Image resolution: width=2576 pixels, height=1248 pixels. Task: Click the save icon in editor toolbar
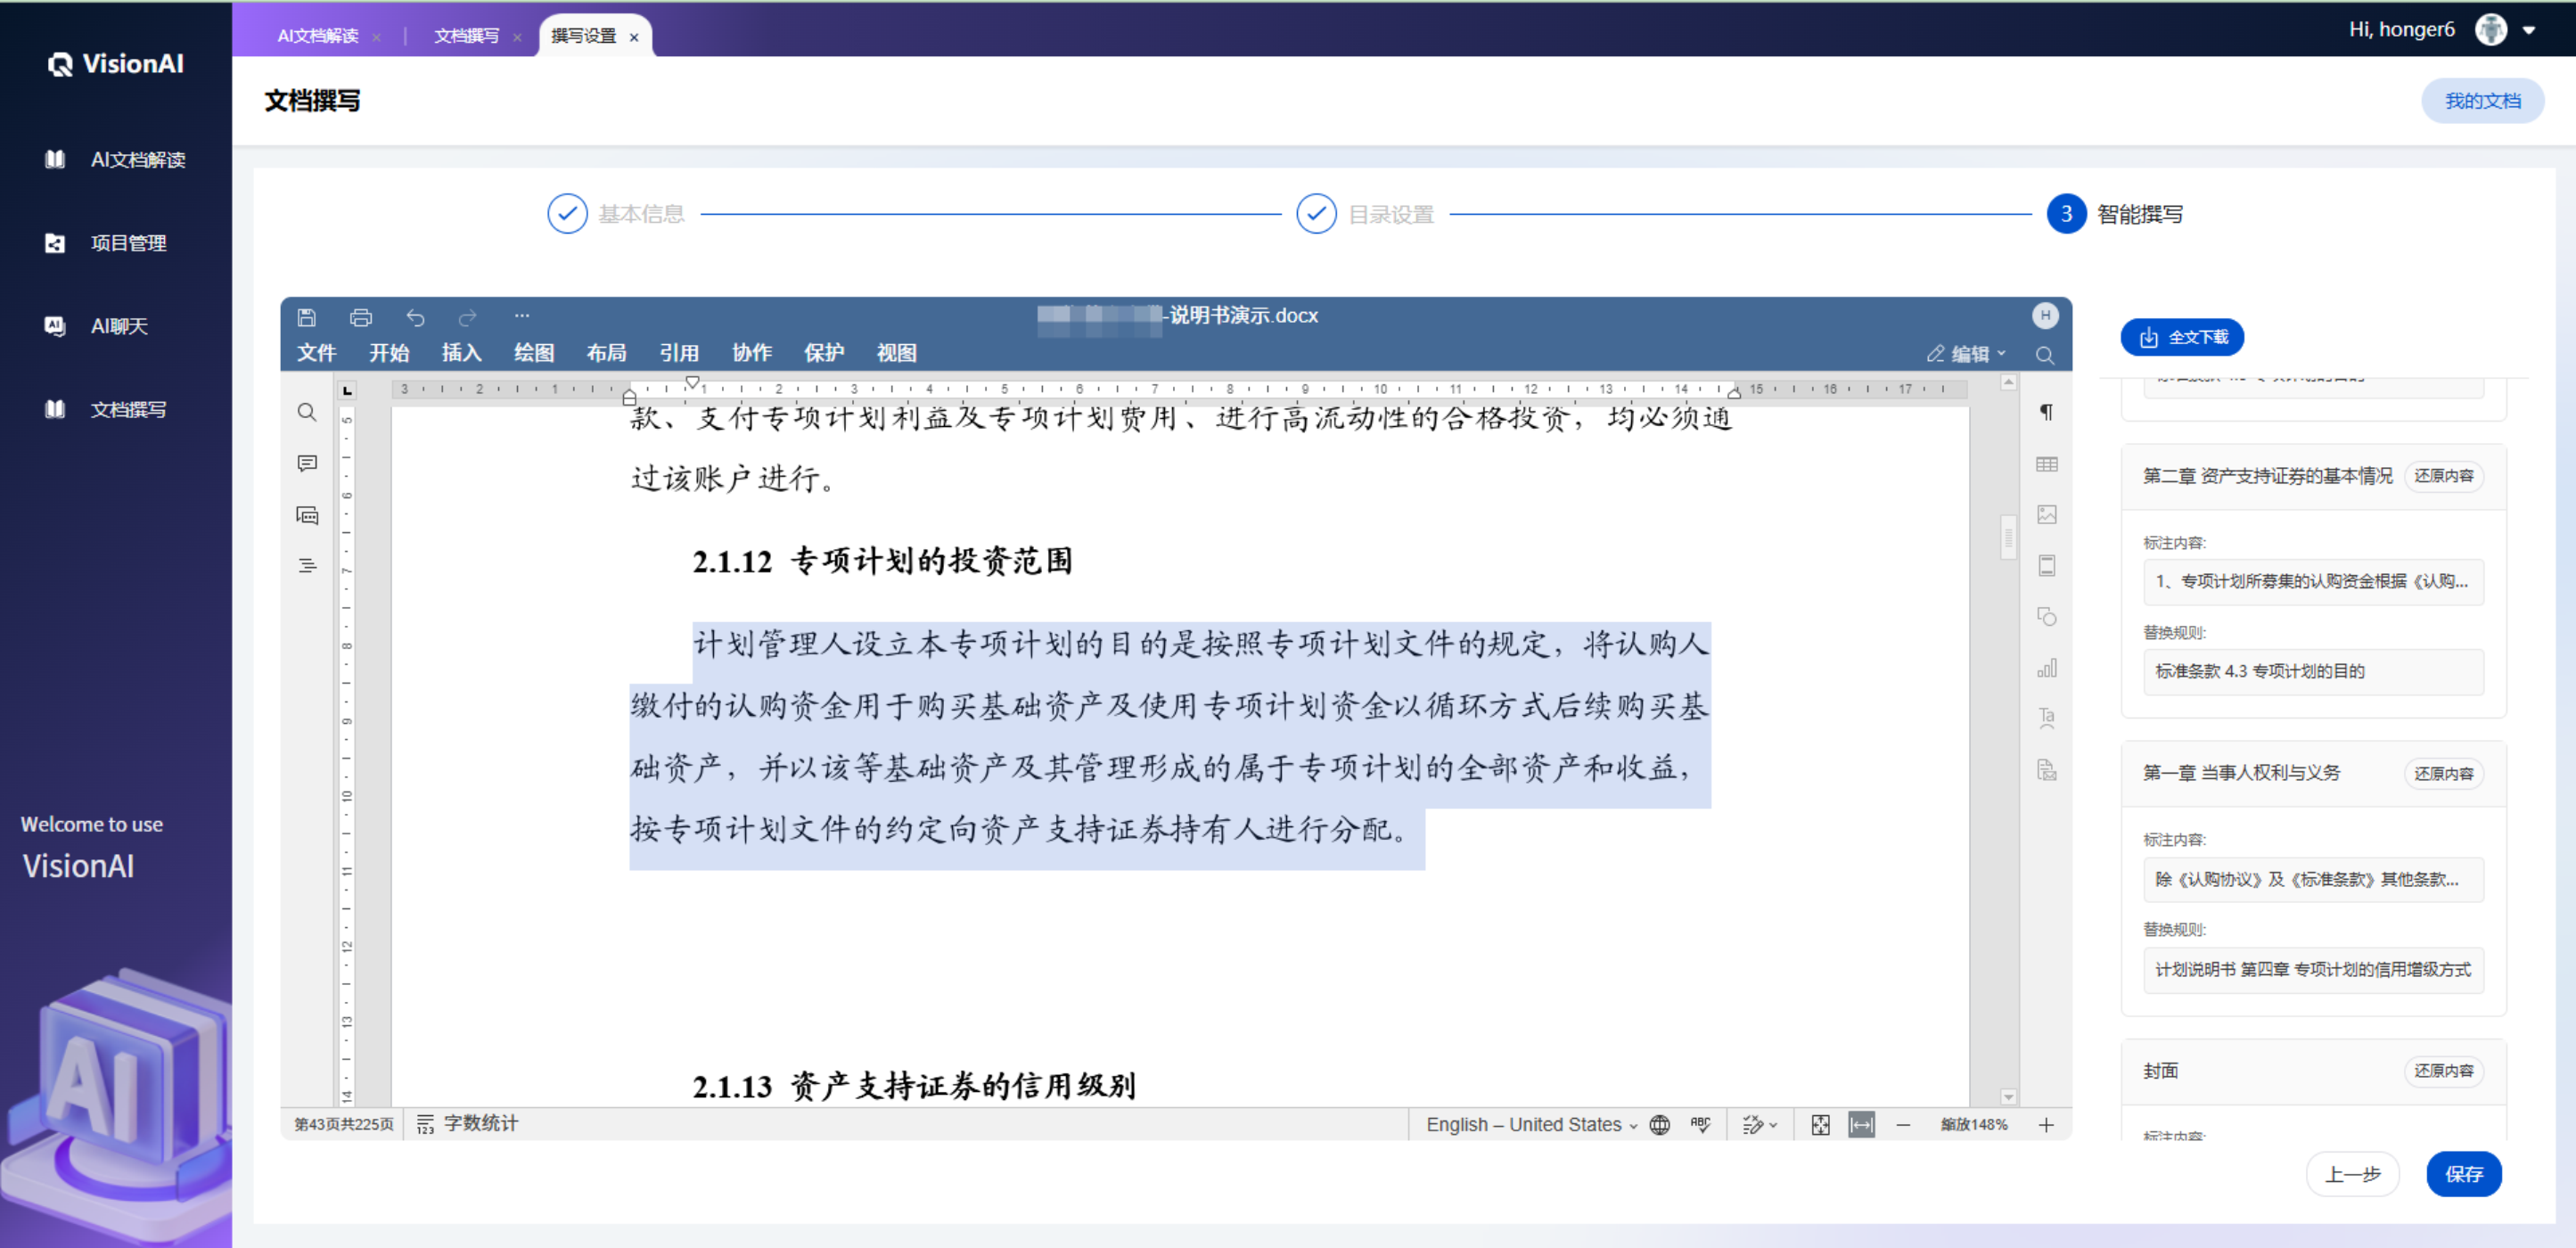click(307, 317)
